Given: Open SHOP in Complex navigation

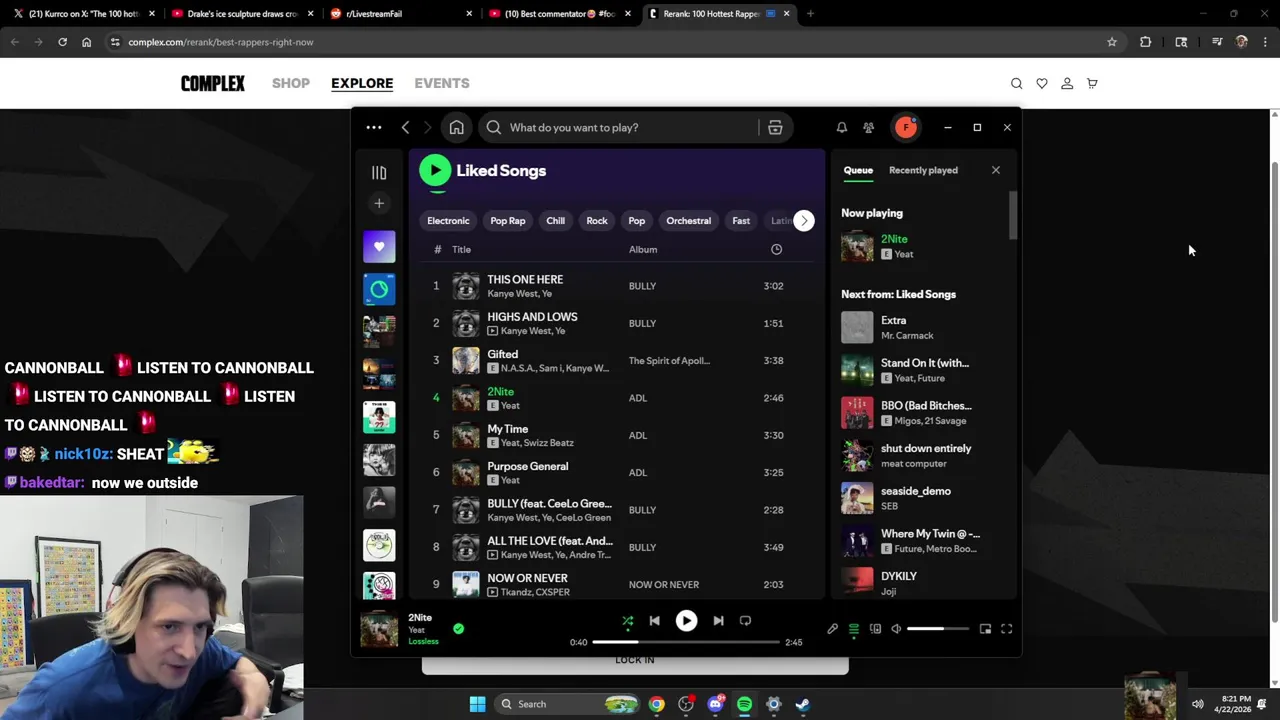Looking at the screenshot, I should (x=291, y=83).
